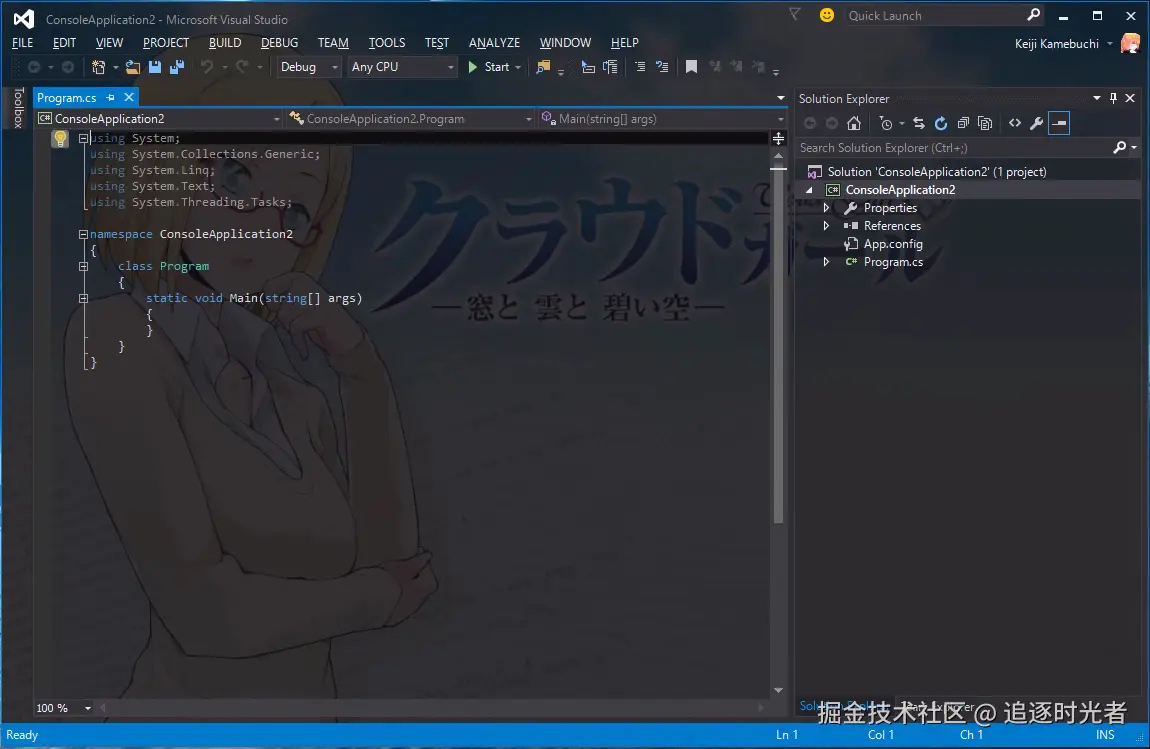The image size is (1150, 749).
Task: Expand the References node
Action: pos(827,226)
